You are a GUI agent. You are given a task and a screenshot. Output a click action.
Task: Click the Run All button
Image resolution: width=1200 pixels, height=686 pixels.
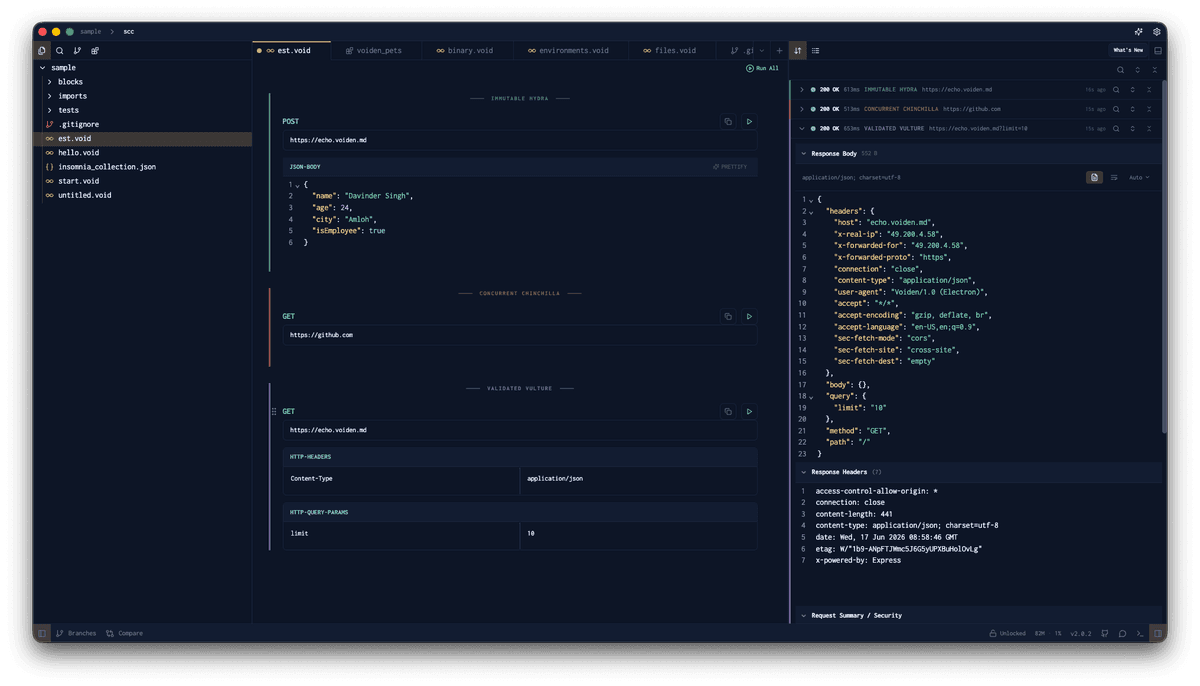762,68
